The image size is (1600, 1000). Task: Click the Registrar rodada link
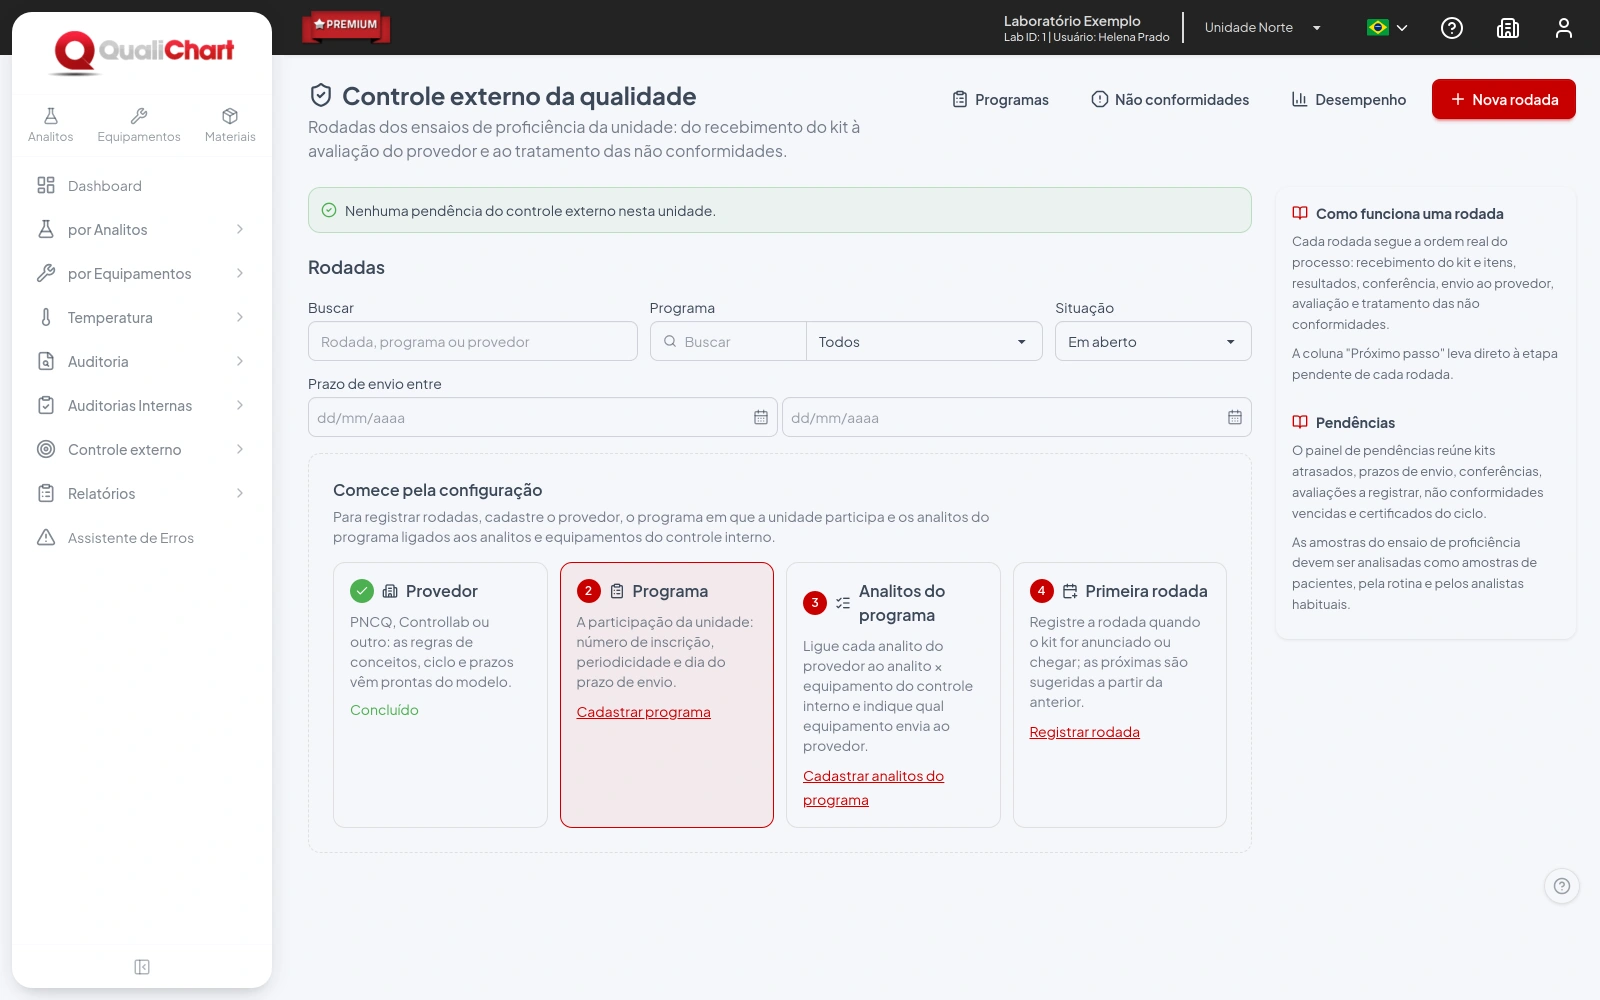pos(1085,732)
